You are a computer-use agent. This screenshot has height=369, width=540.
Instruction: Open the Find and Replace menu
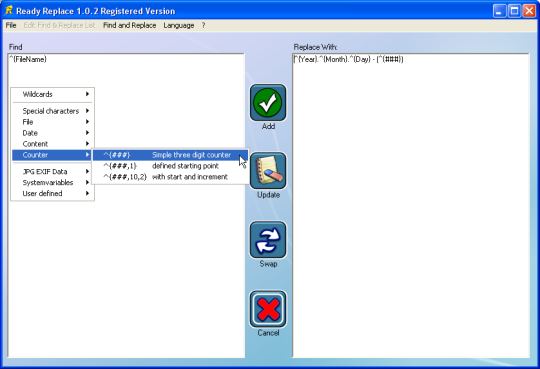pyautogui.click(x=129, y=25)
